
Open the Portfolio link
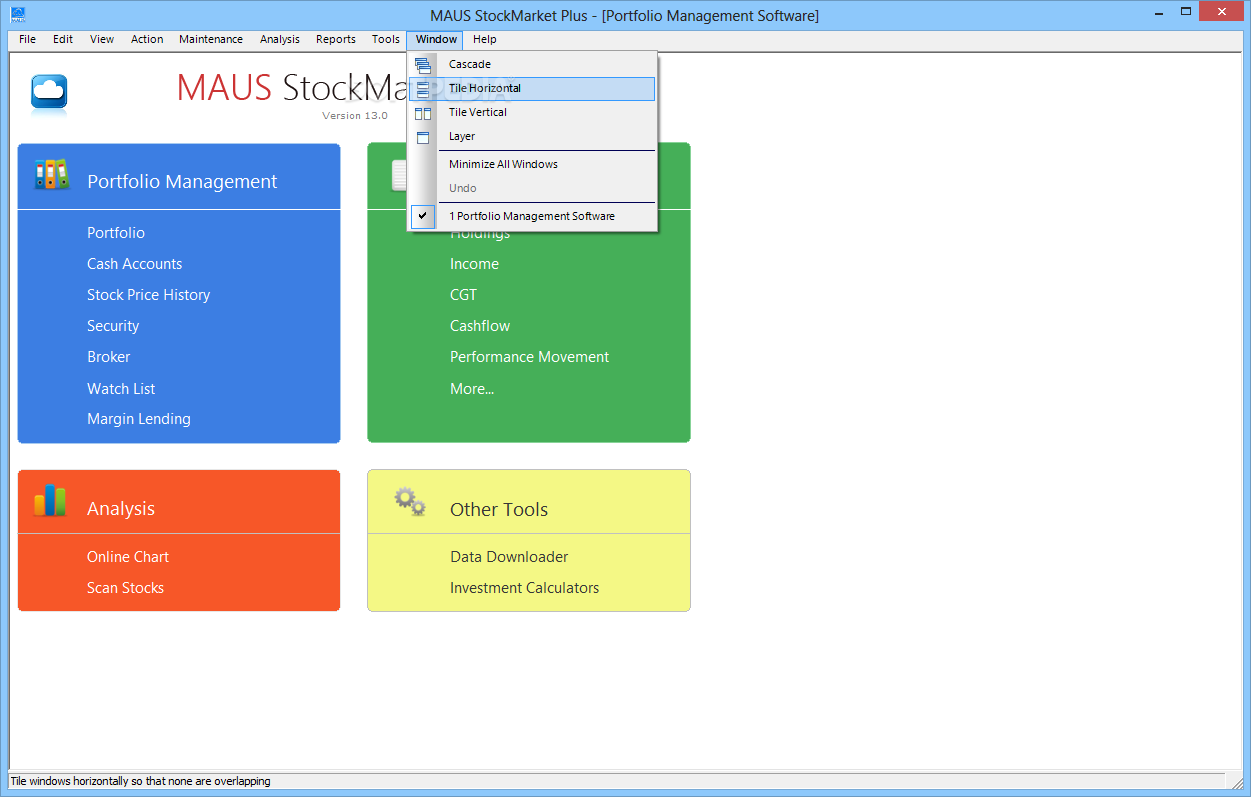pos(116,233)
